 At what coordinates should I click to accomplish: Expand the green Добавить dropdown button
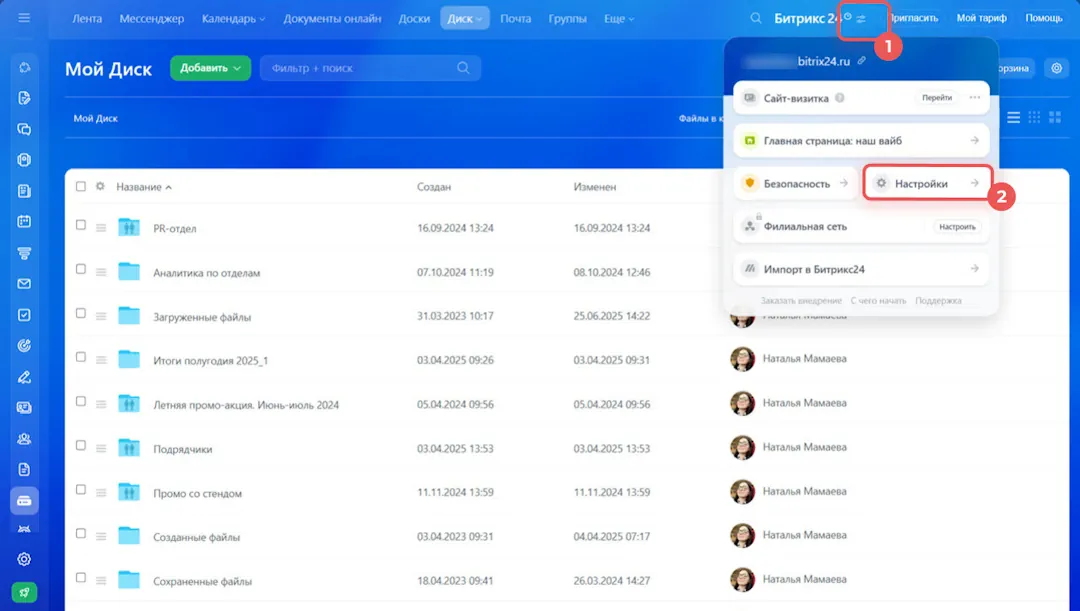tap(210, 68)
